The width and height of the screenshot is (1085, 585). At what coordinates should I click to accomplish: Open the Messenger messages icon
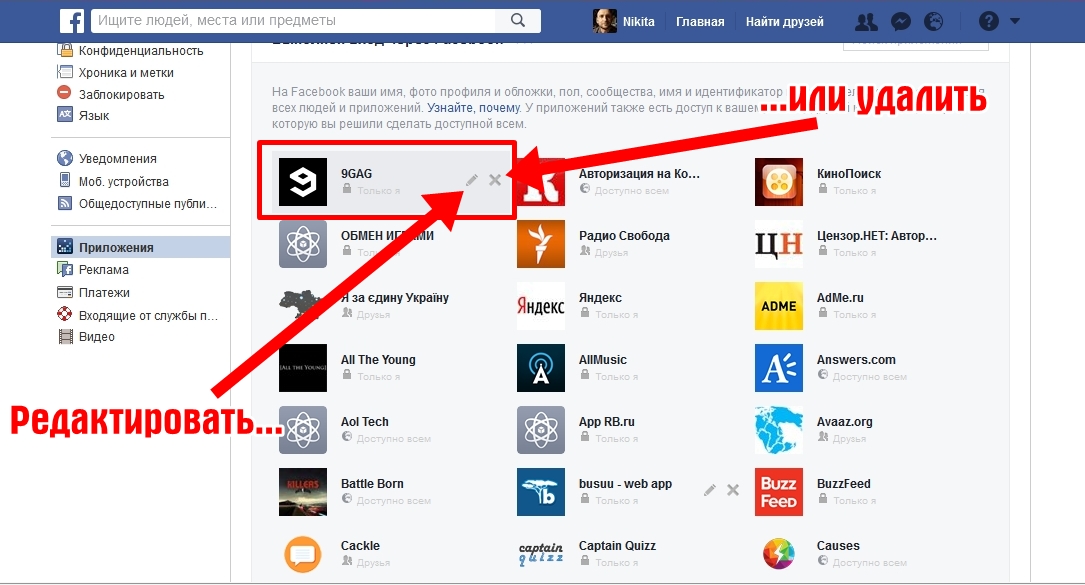click(x=901, y=21)
